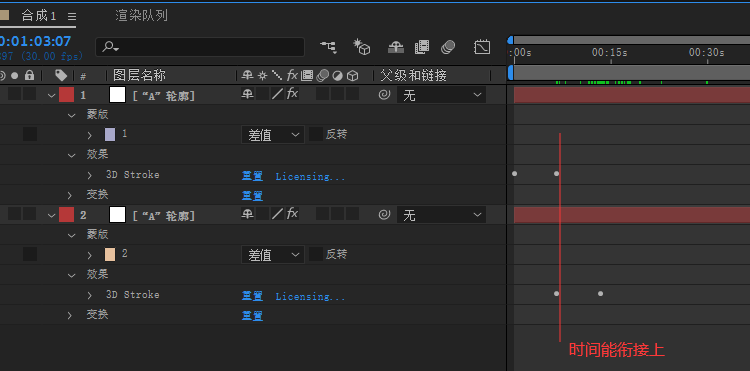Collapse layer 1 properties arrow
This screenshot has width=750, height=371.
pos(52,95)
